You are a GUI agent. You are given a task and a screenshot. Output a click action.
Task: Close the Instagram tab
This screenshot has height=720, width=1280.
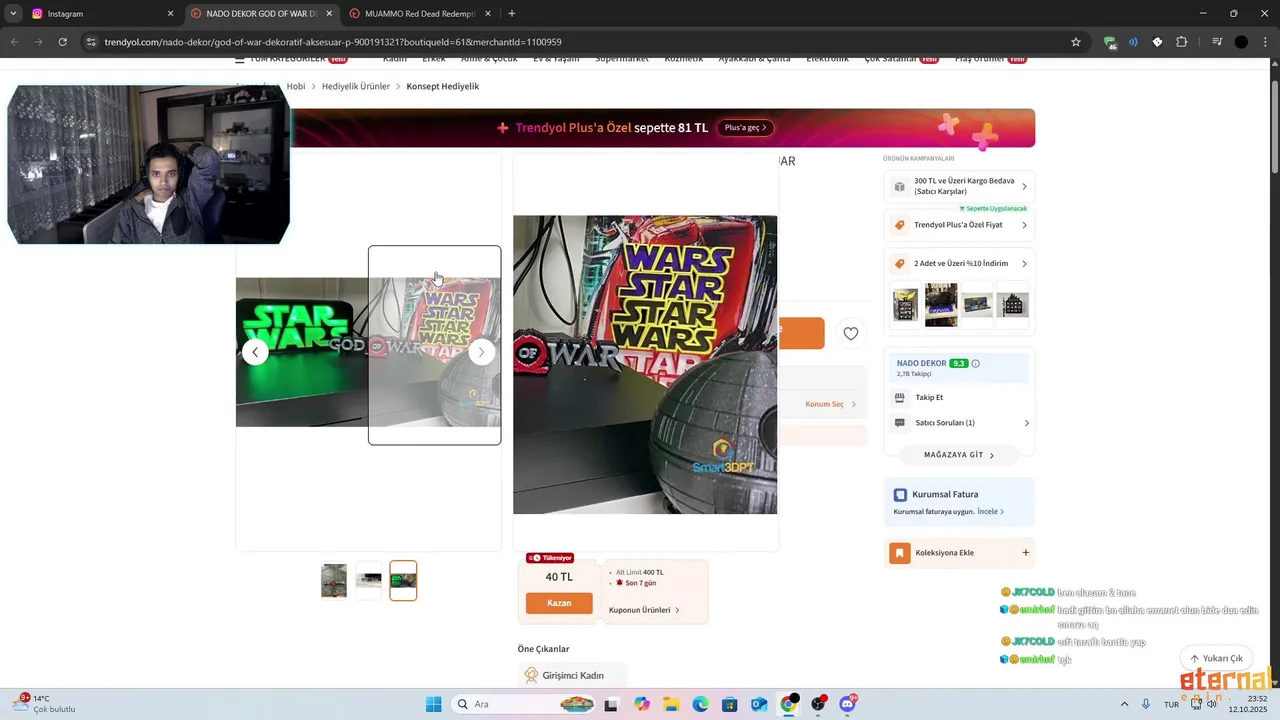[170, 14]
